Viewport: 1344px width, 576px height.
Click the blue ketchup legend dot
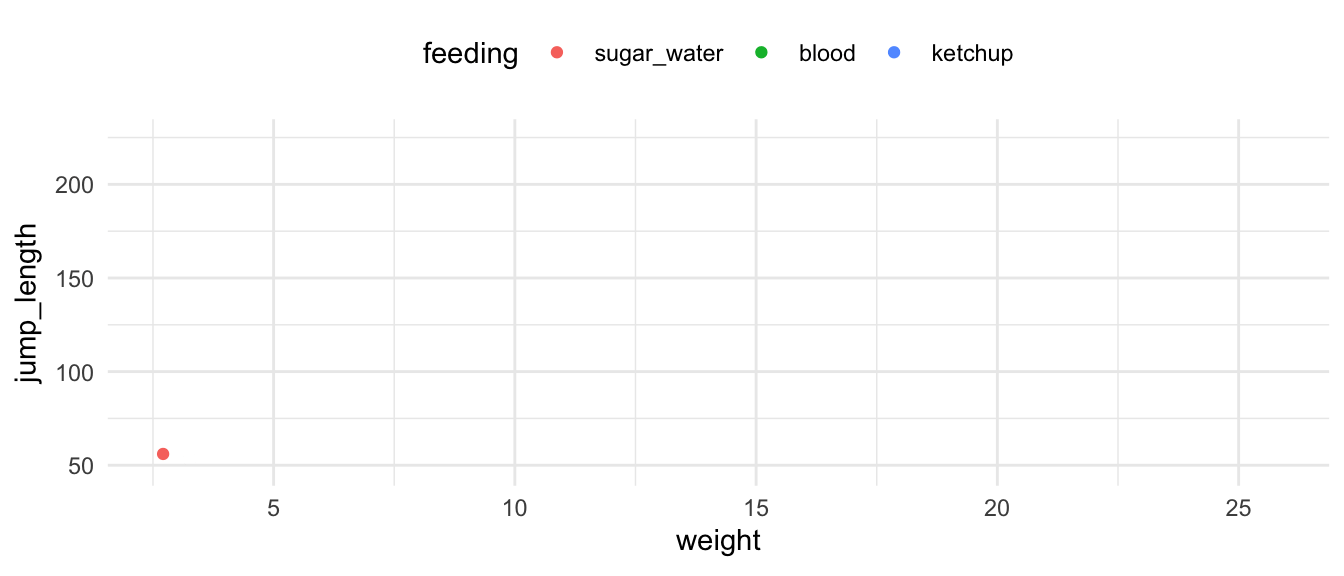(x=893, y=53)
